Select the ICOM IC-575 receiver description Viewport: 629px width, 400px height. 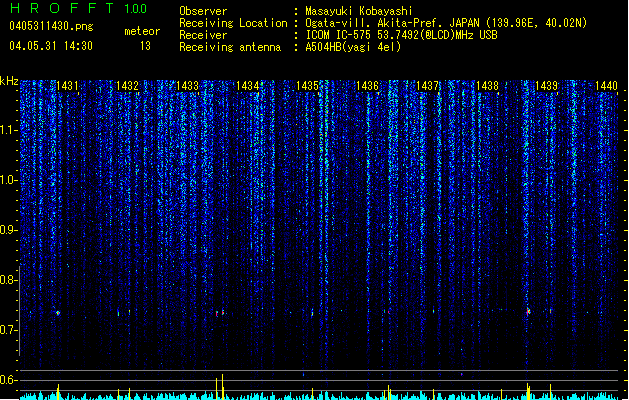pos(402,35)
